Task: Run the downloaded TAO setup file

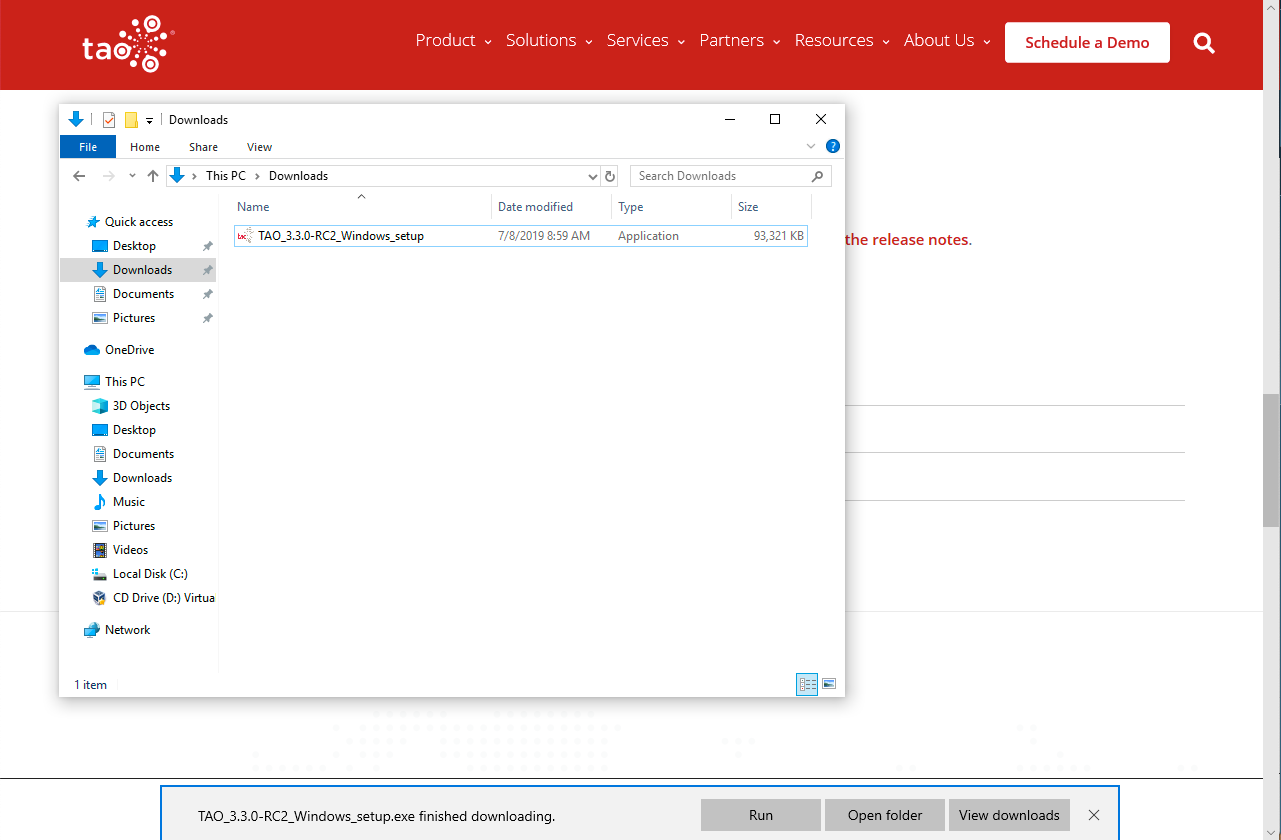Action: (760, 815)
